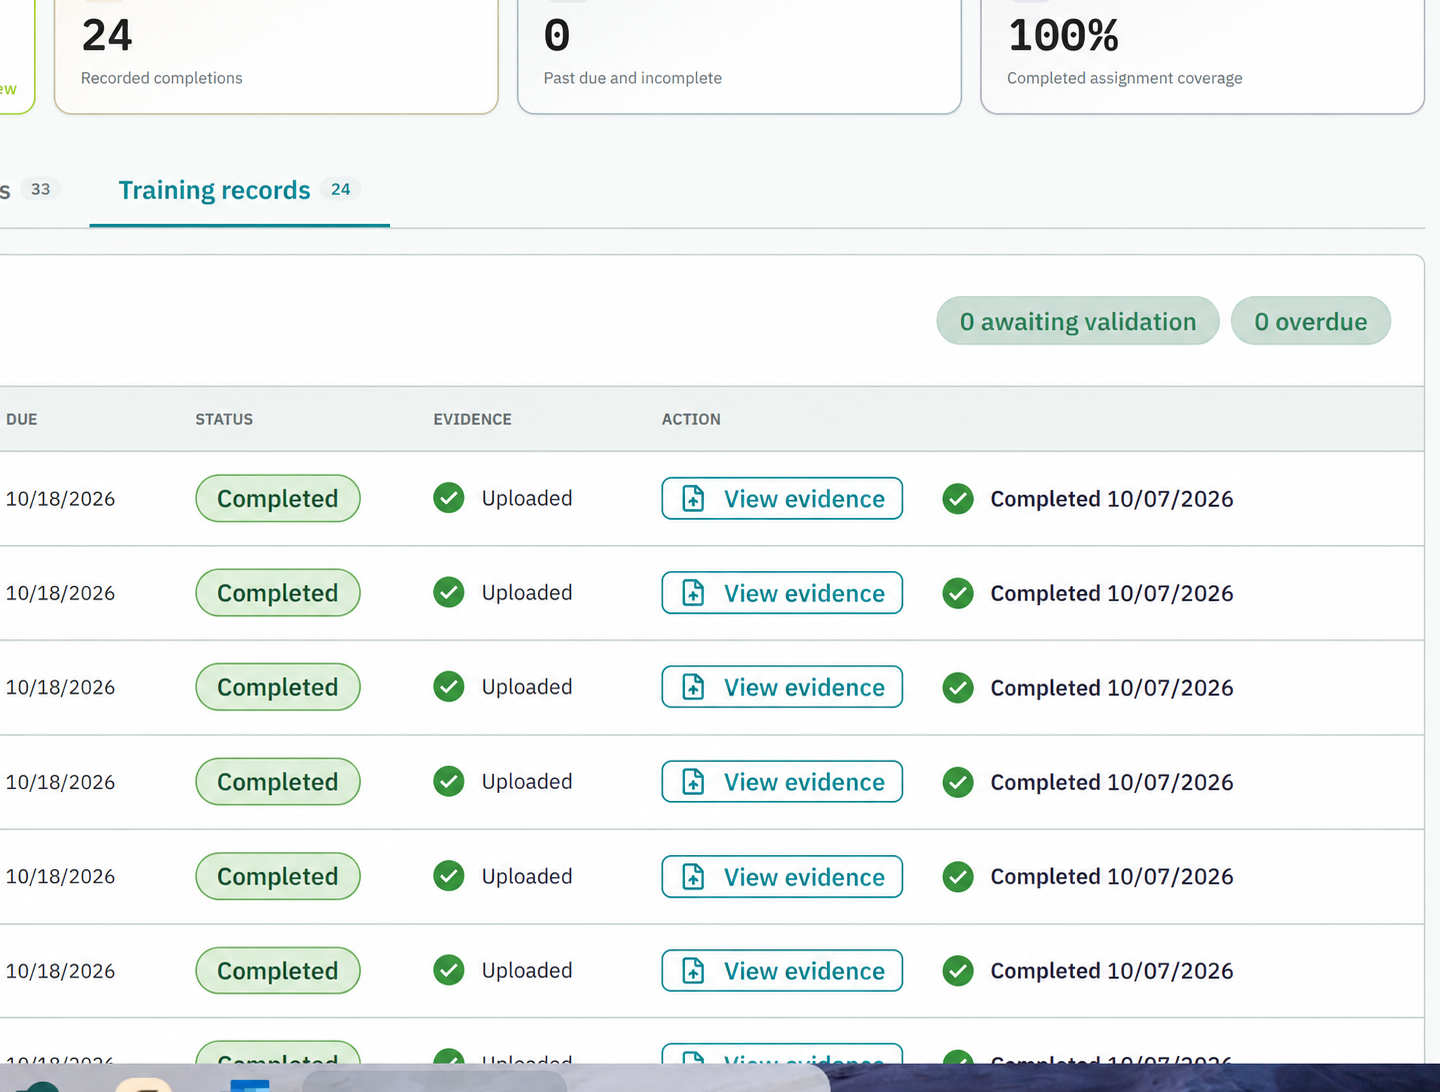Click the Completed 10/07/2026 text in third row

(x=1112, y=688)
